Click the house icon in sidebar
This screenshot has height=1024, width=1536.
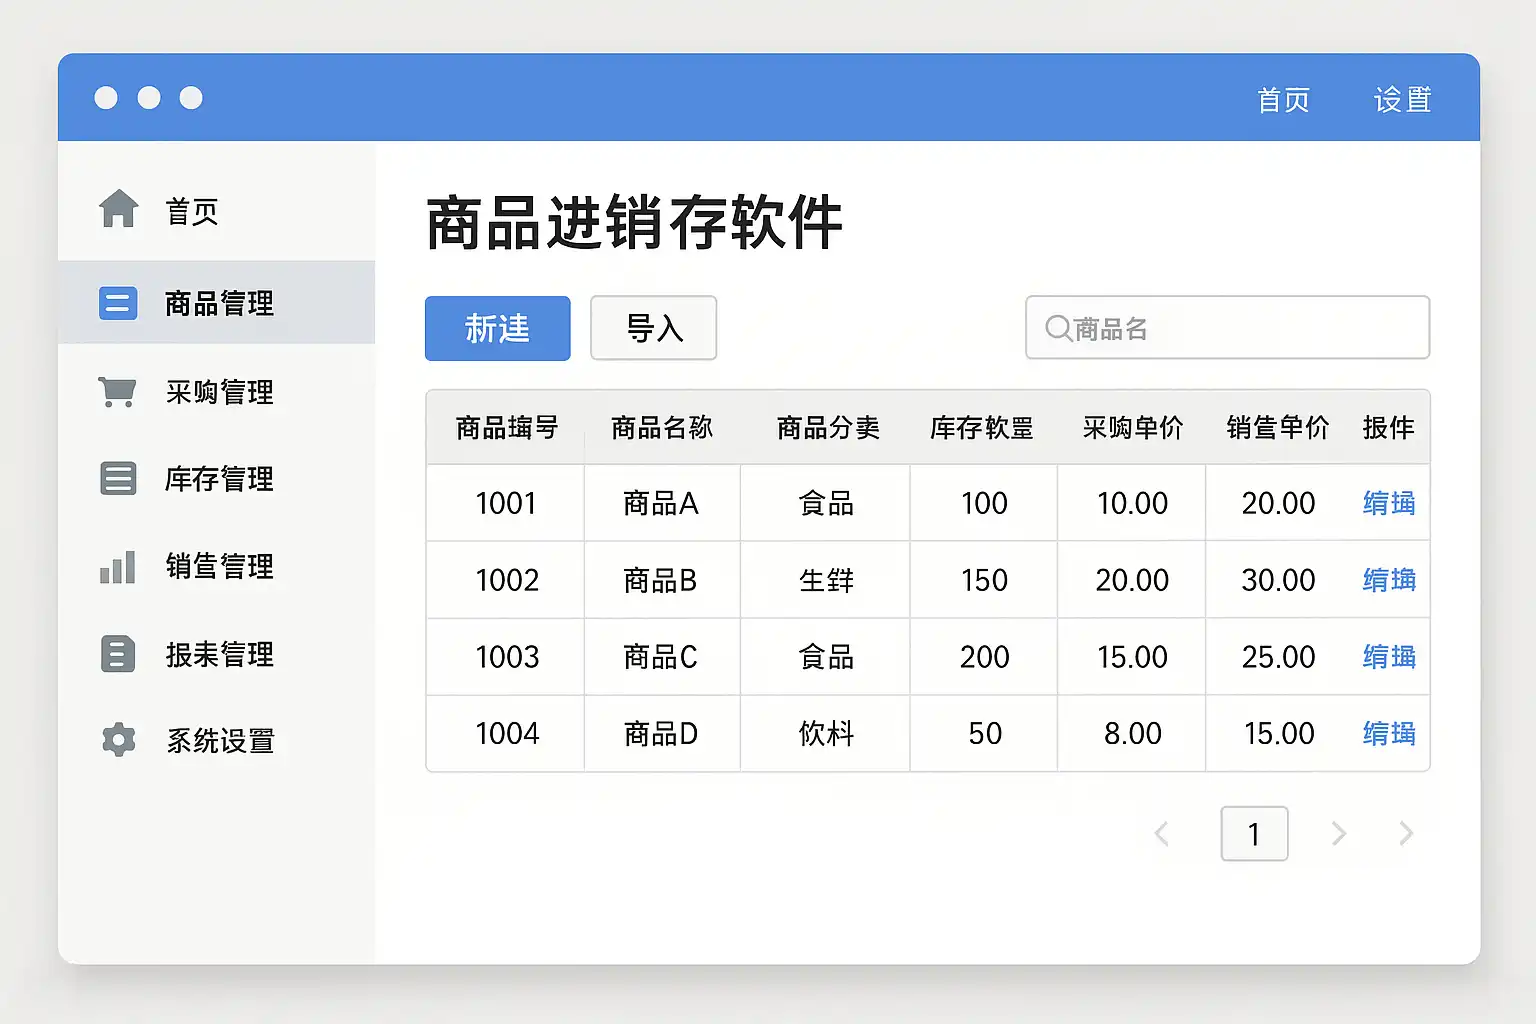coord(119,209)
